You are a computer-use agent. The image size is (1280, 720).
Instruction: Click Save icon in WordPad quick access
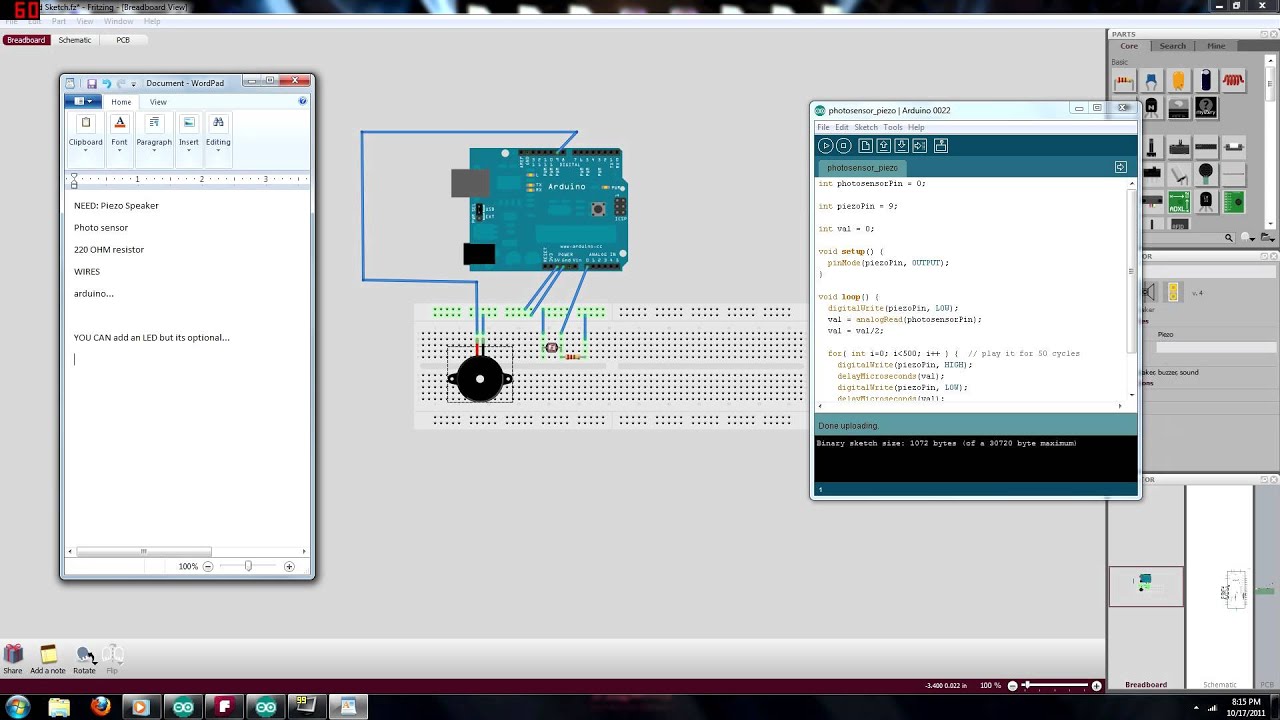click(x=91, y=84)
